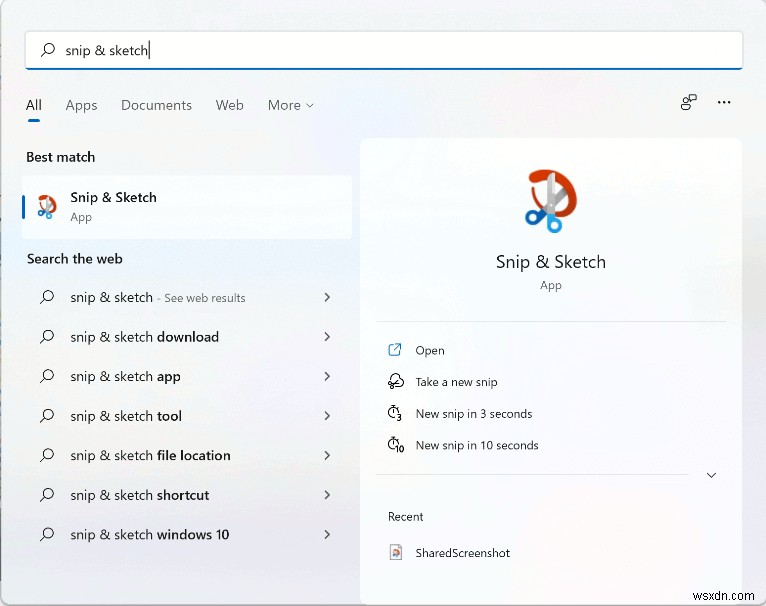
Task: Click search icon beside 'snip & sketch download'
Action: tap(47, 336)
